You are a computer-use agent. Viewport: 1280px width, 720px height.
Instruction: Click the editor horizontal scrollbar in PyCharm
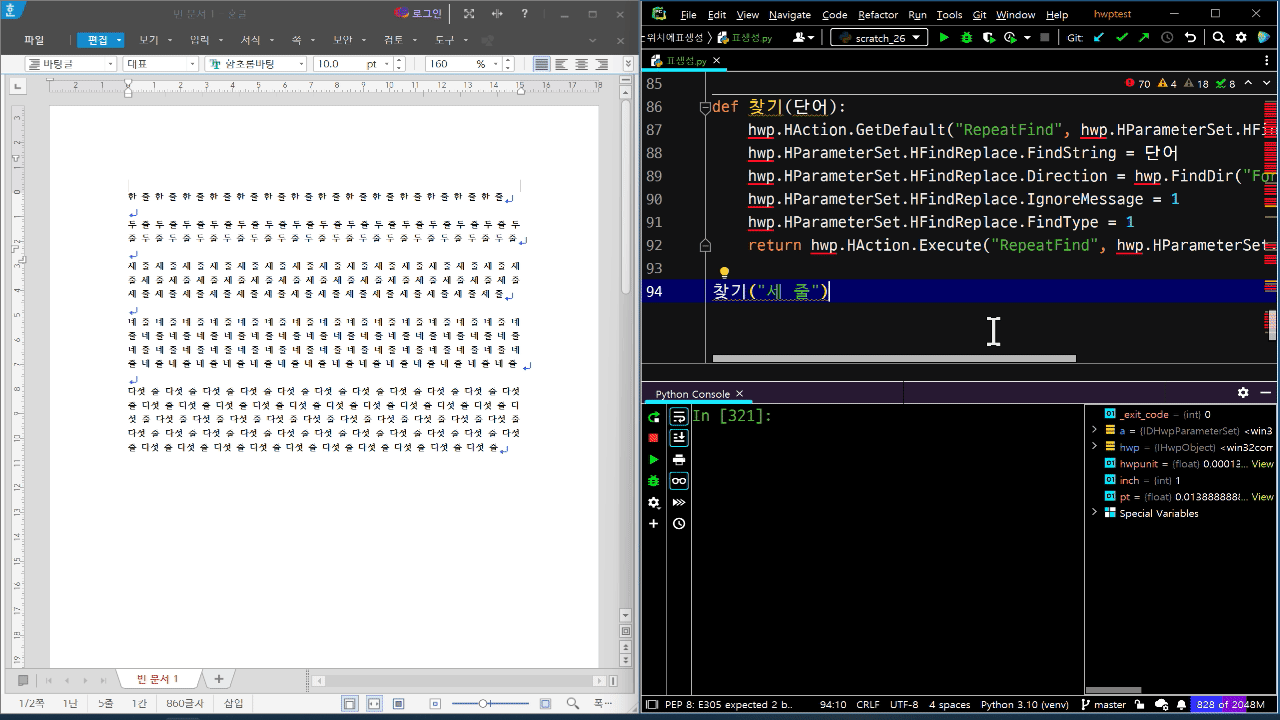(x=894, y=358)
